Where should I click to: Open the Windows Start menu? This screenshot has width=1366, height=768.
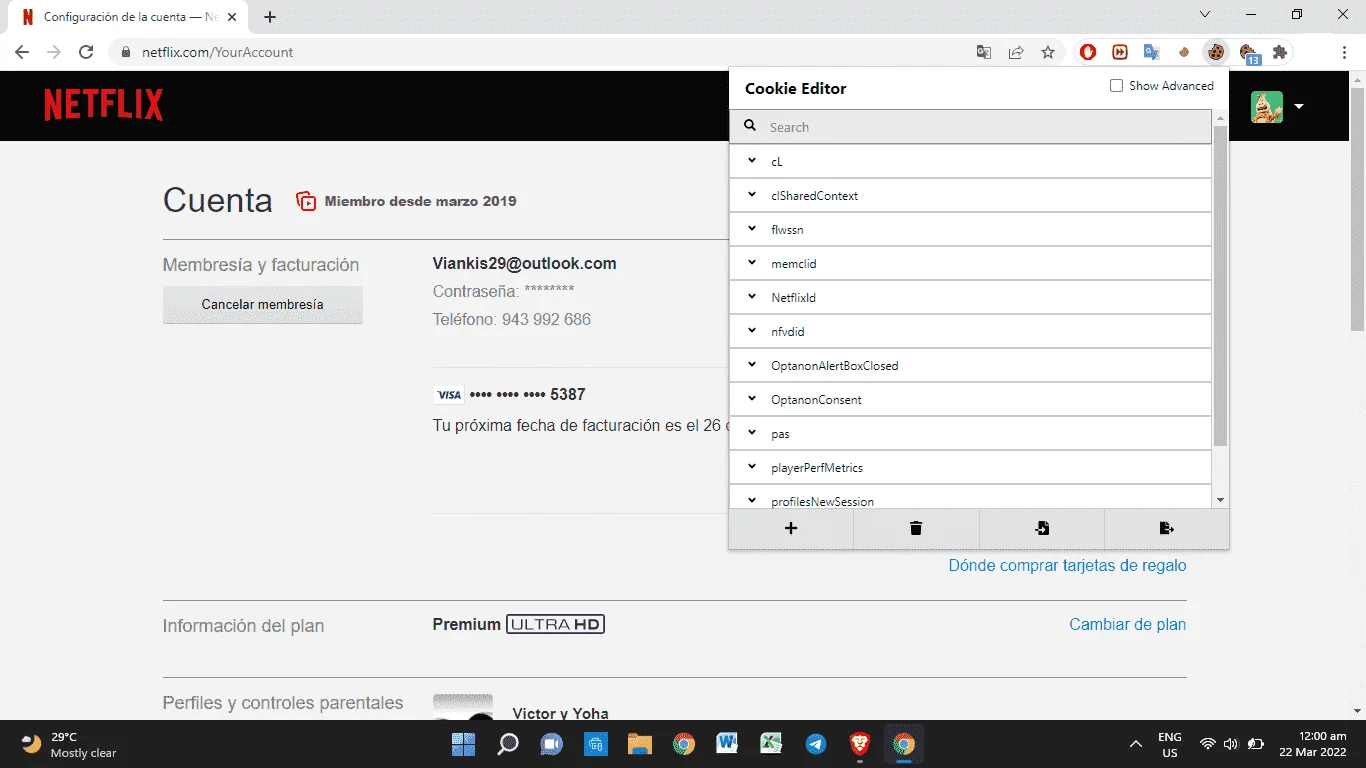pyautogui.click(x=464, y=744)
